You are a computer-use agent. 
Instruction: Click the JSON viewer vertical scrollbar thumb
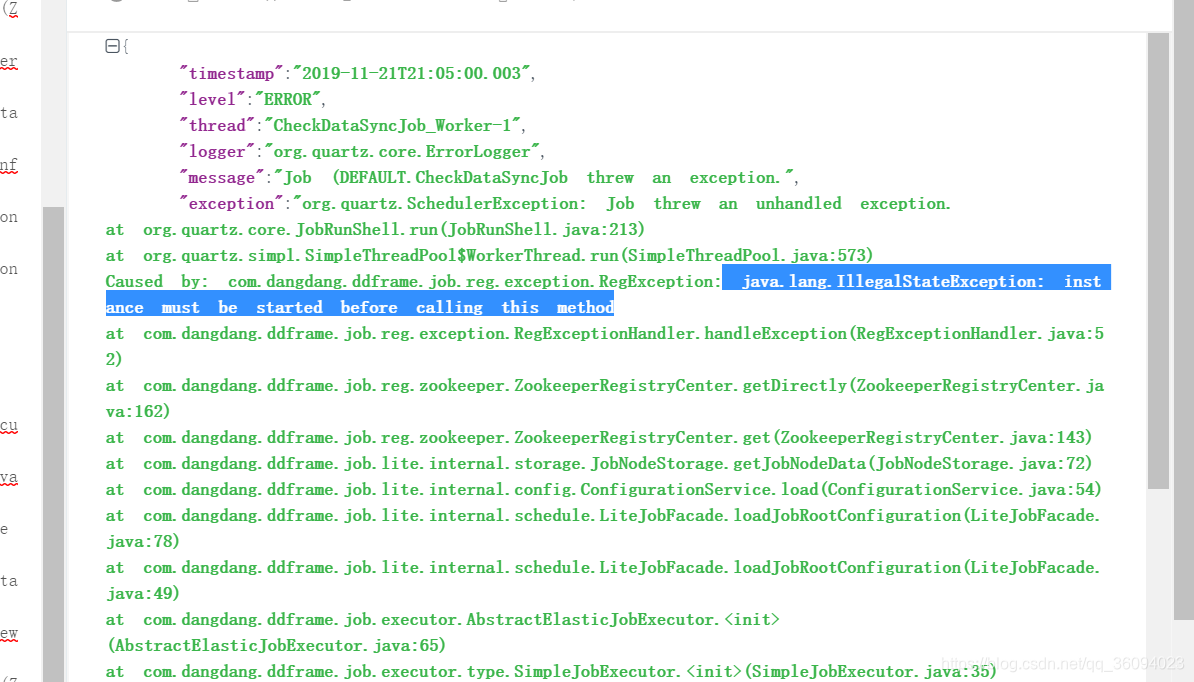[1158, 260]
